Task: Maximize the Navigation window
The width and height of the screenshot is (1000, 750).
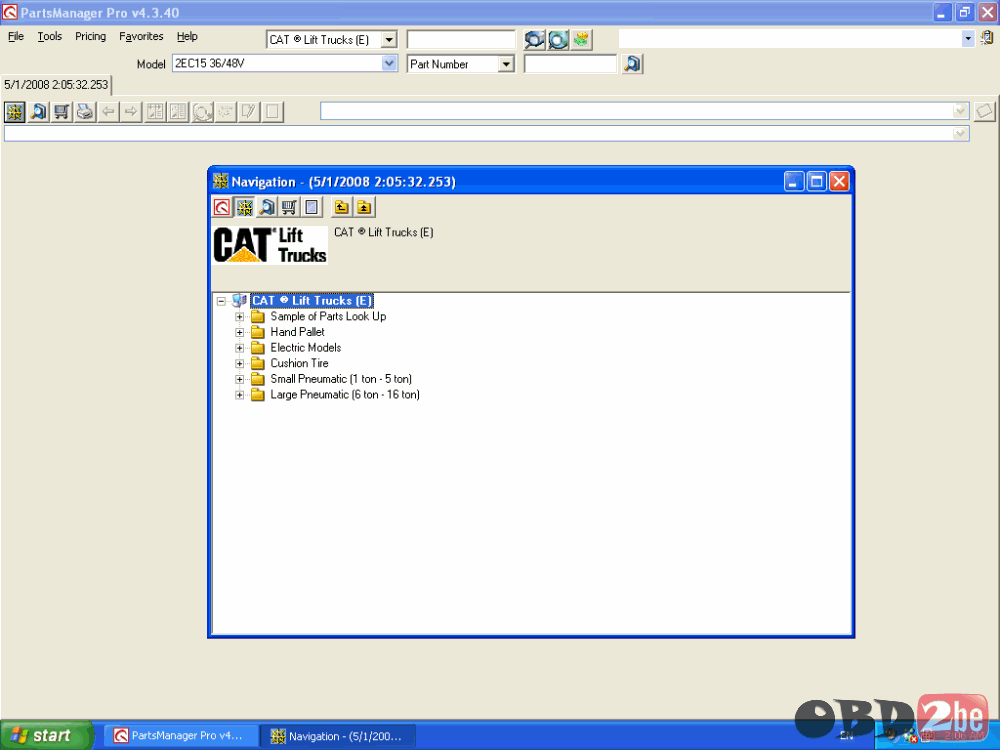Action: [816, 182]
